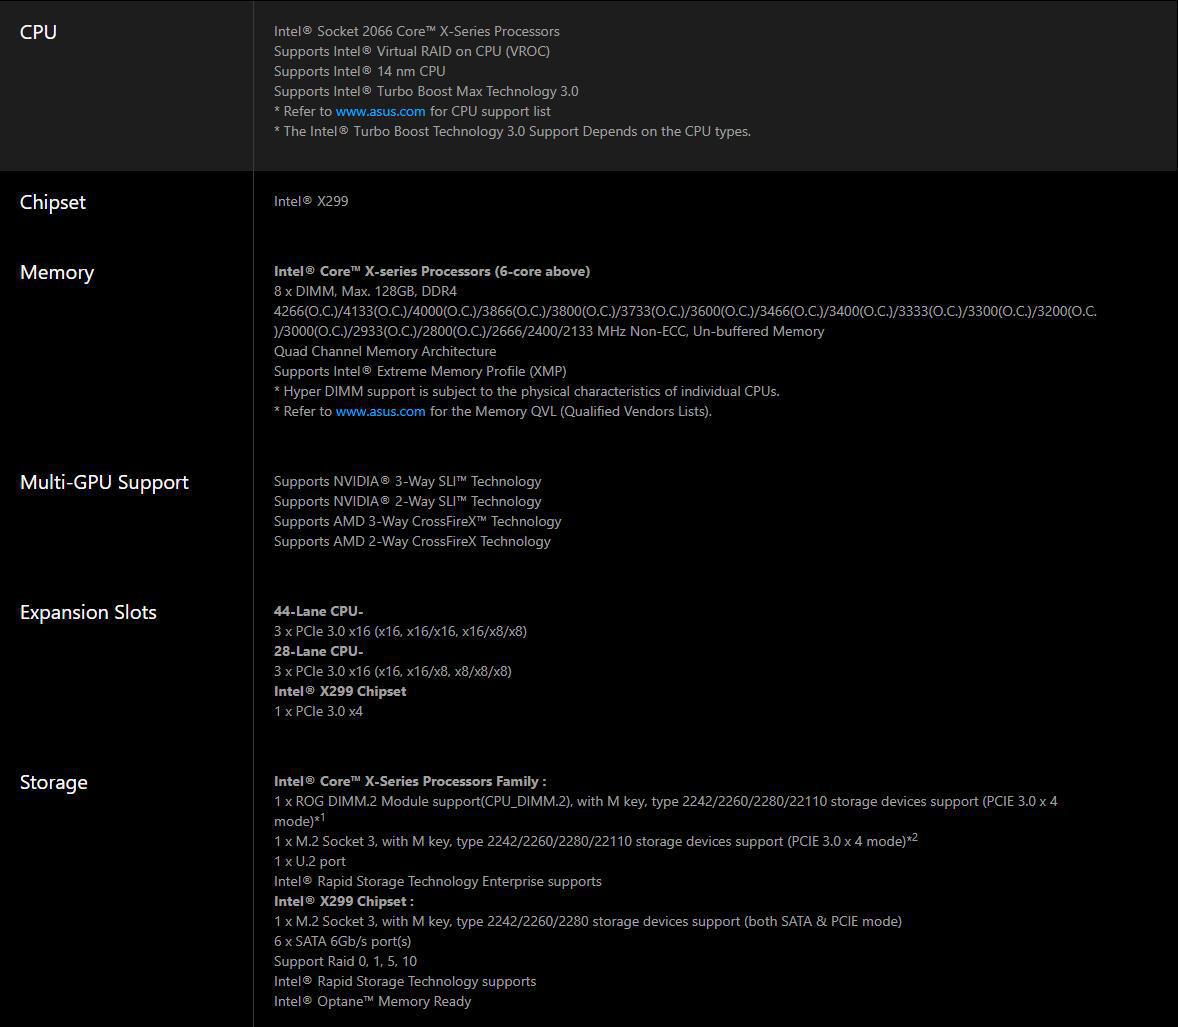This screenshot has height=1027, width=1178.
Task: Click "Intel® X299 Chipset :" under Storage
Action: (344, 902)
